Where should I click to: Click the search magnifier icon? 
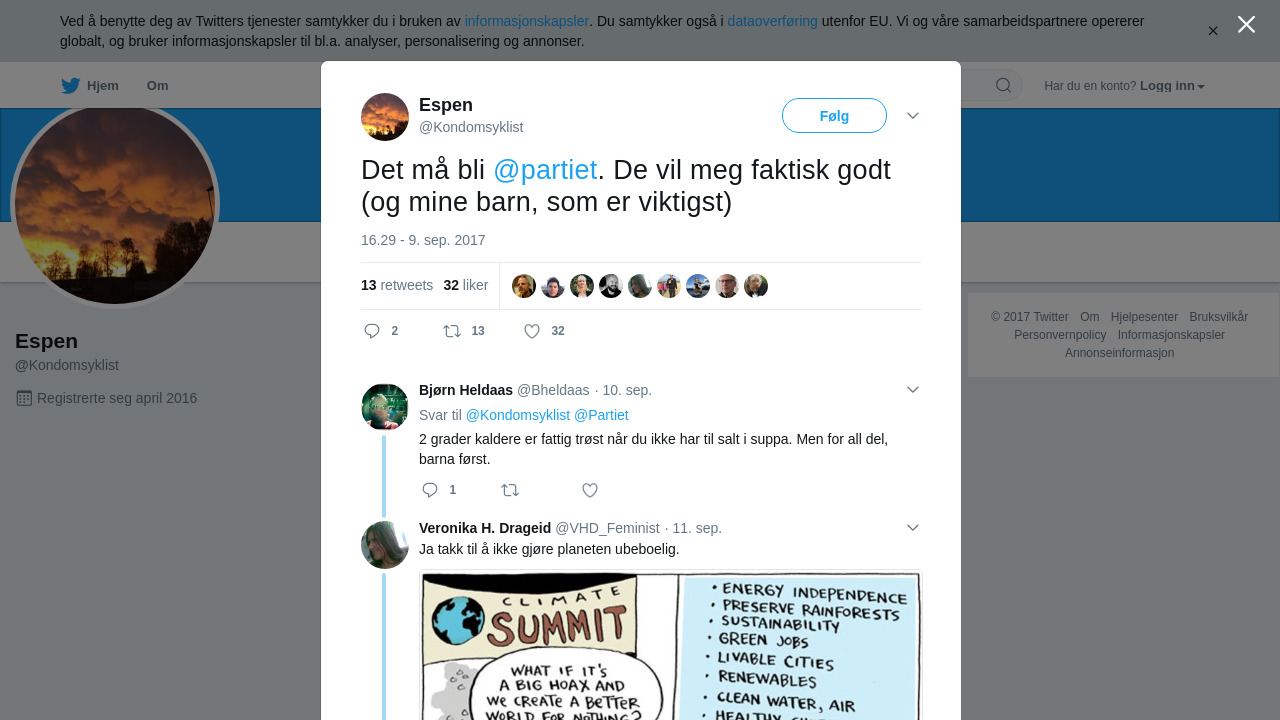[1003, 85]
